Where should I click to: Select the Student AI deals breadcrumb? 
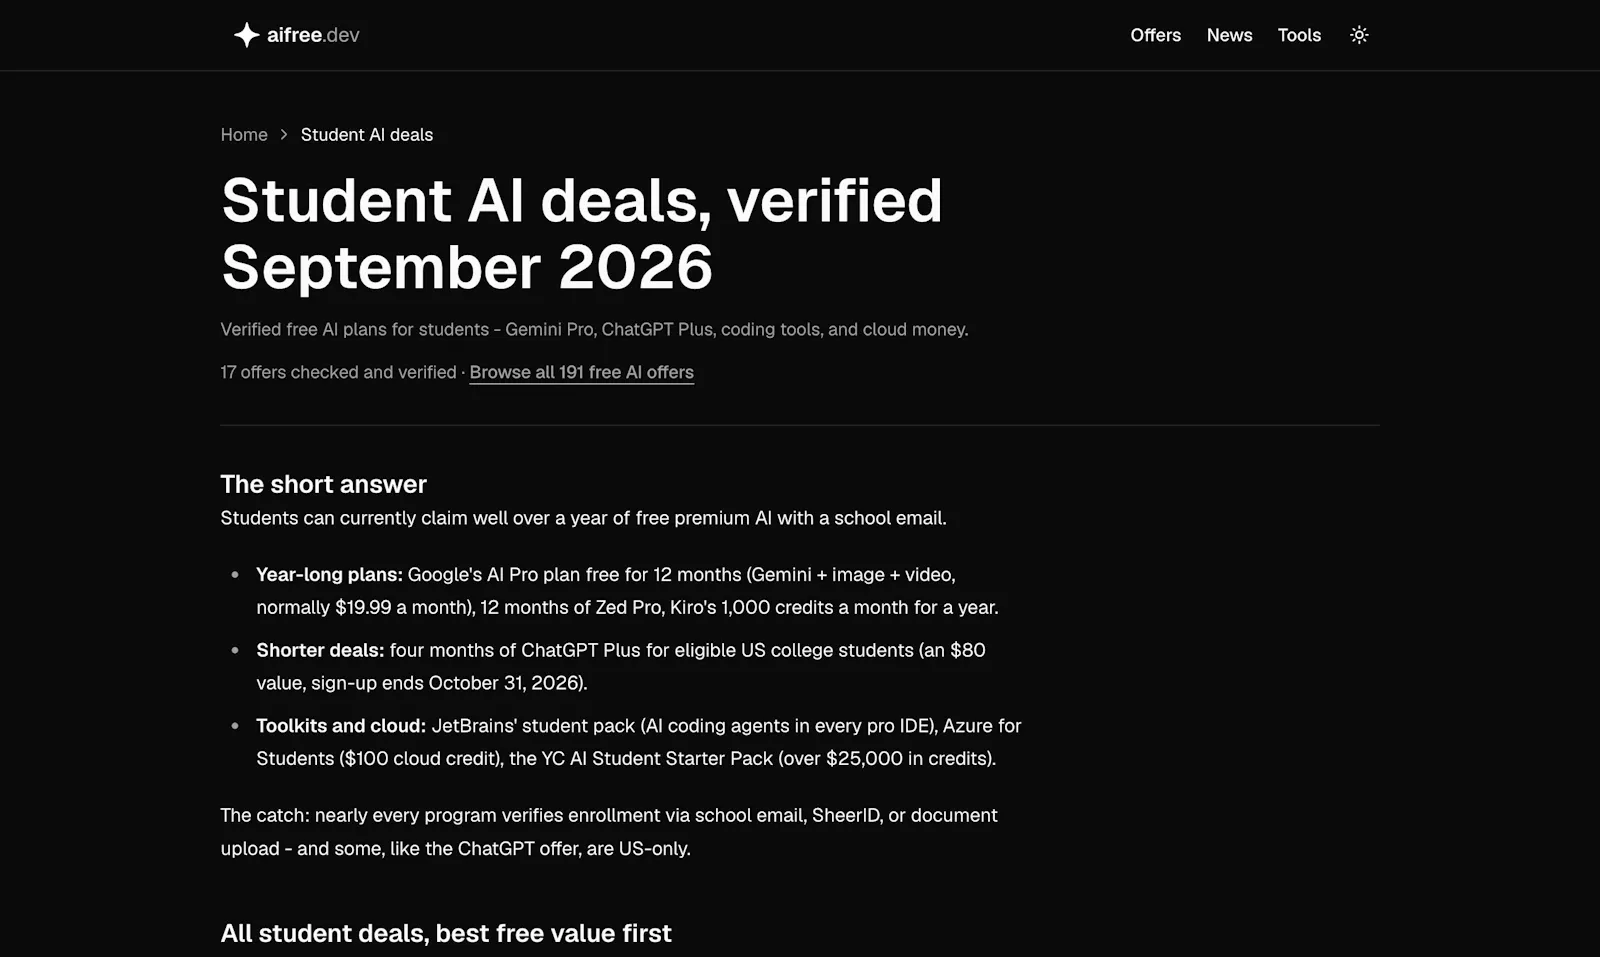point(367,135)
